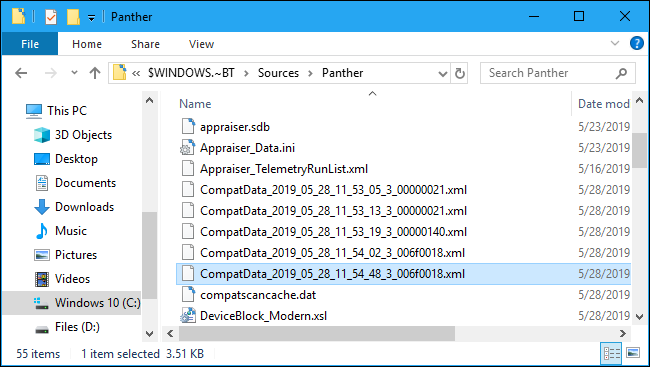Select CompatData_2019_05_28_11_54_02_3_006f0018.xml
Viewport: 650px width, 367px height.
(332, 253)
